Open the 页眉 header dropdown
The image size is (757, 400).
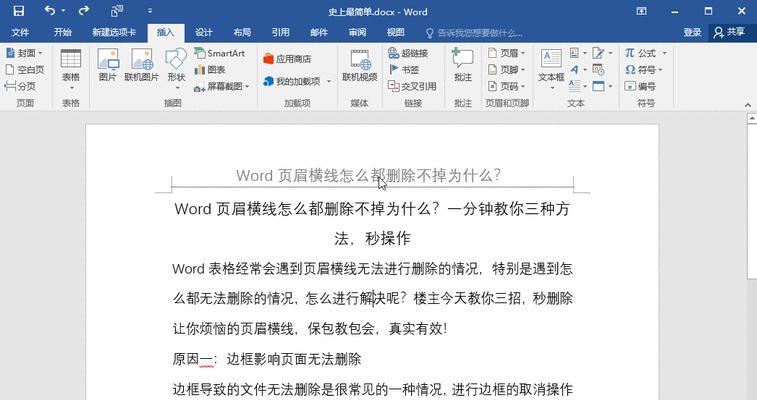(x=506, y=53)
